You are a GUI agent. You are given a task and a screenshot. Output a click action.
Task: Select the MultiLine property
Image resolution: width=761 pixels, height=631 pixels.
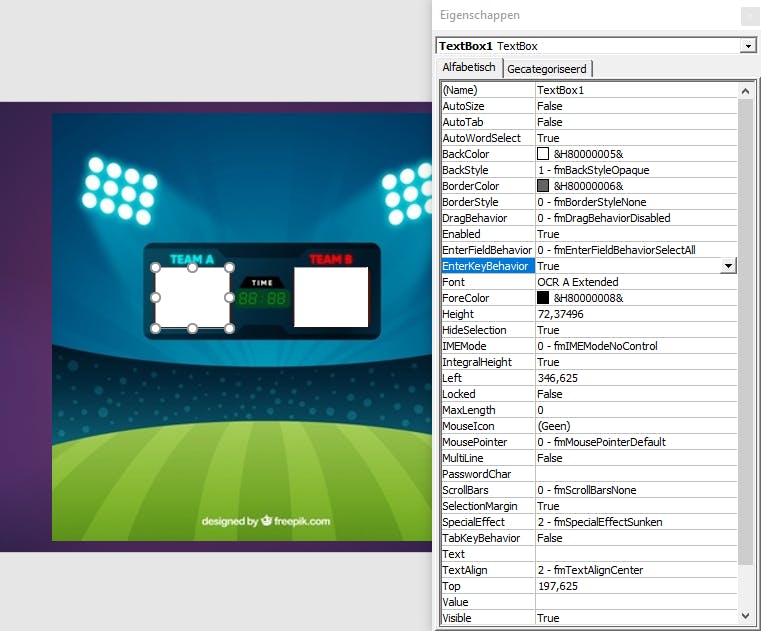[x=488, y=459]
